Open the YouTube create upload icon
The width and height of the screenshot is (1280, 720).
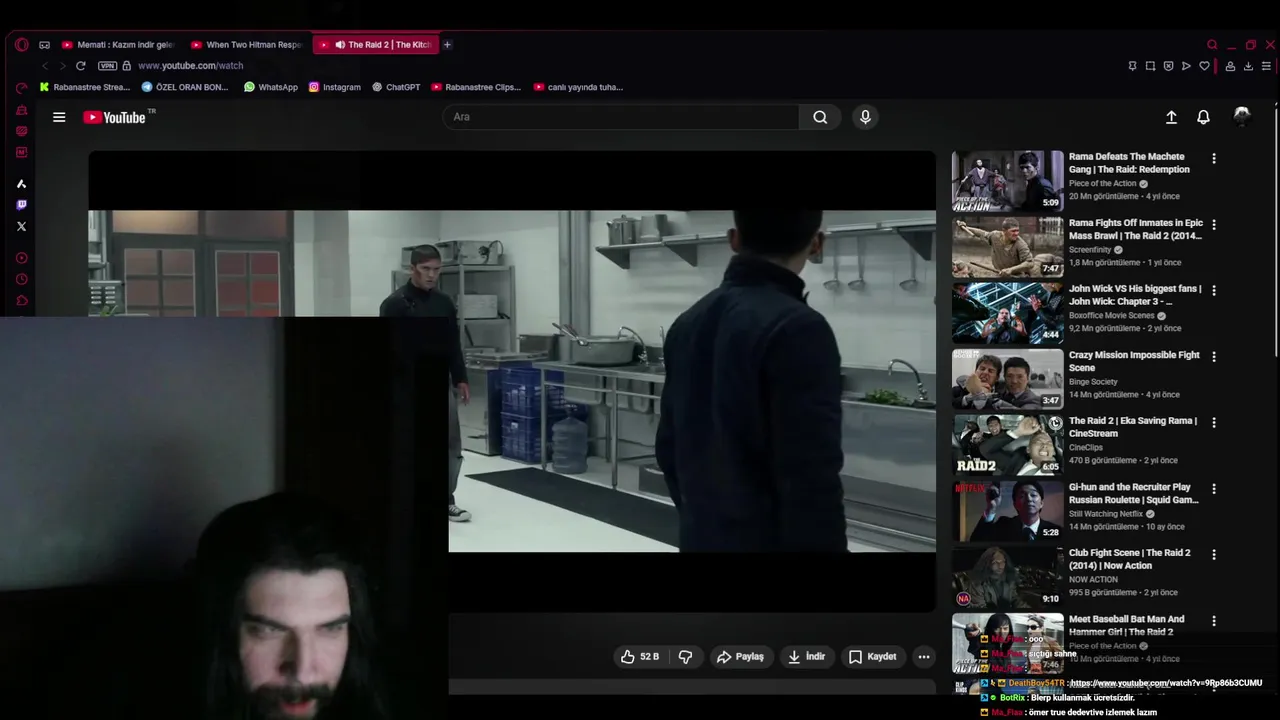tap(1171, 117)
